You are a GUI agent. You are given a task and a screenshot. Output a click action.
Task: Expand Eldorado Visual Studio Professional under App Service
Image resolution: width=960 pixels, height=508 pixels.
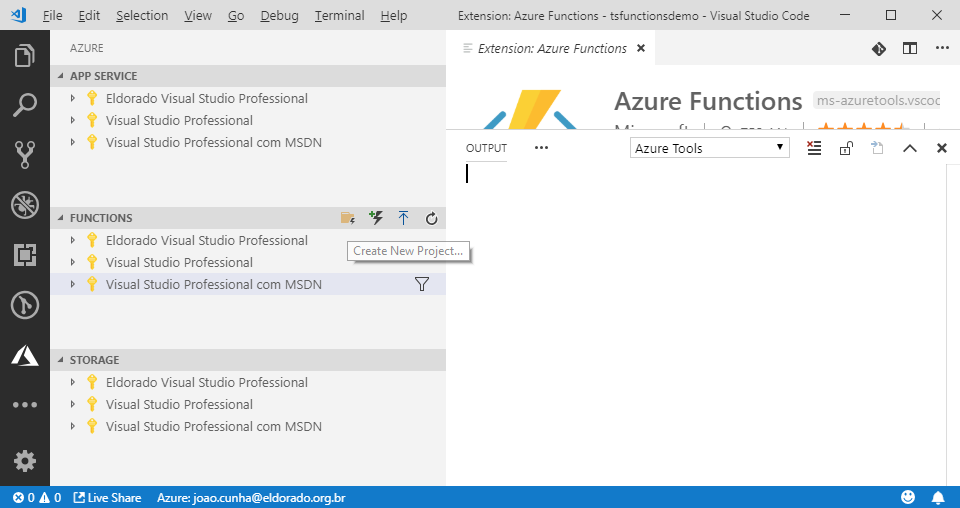click(x=73, y=98)
